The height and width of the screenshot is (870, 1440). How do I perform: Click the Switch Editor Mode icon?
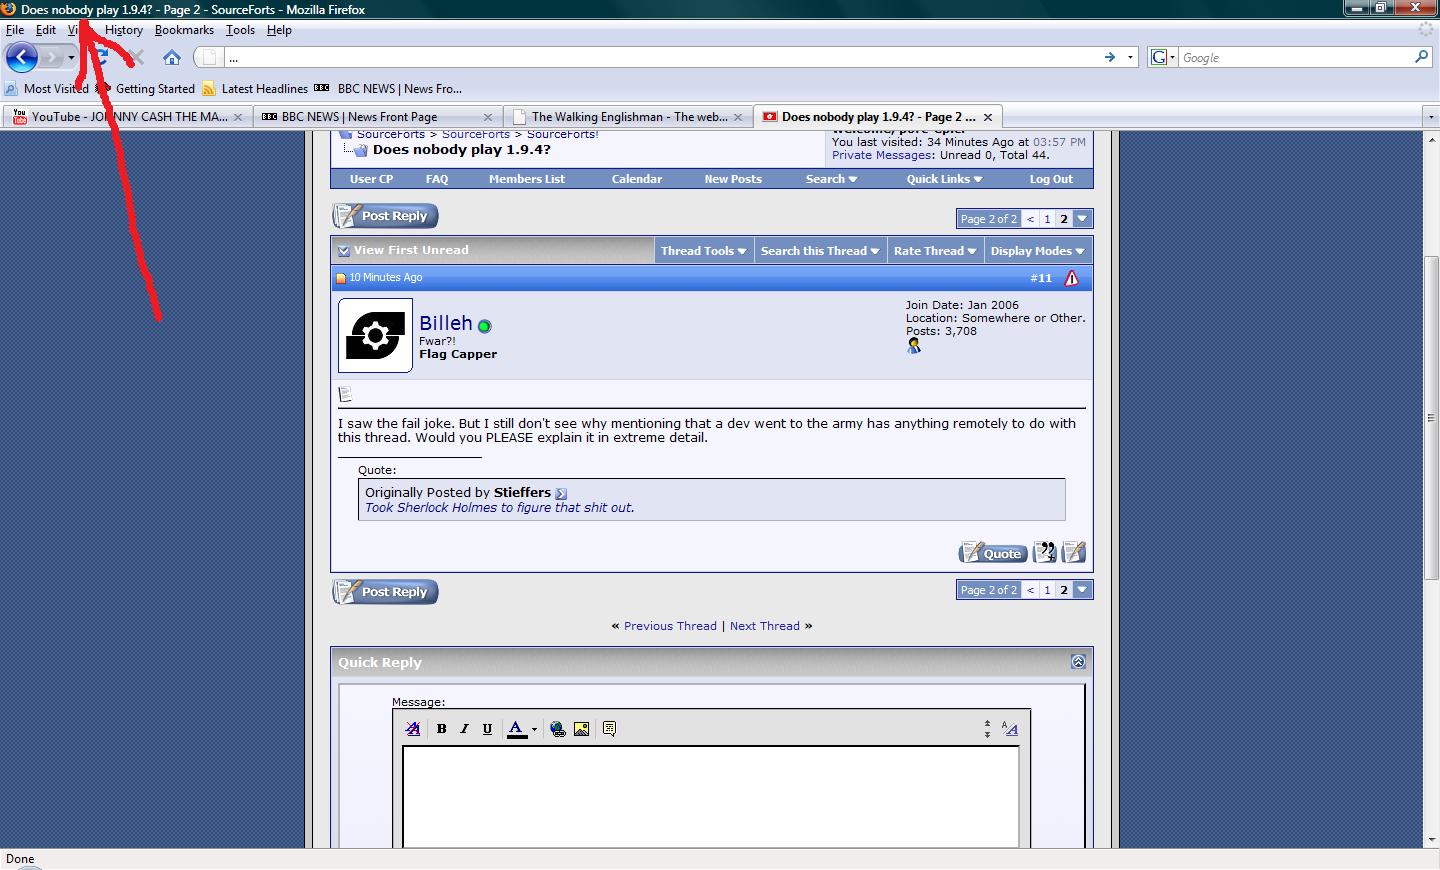pyautogui.click(x=1010, y=729)
